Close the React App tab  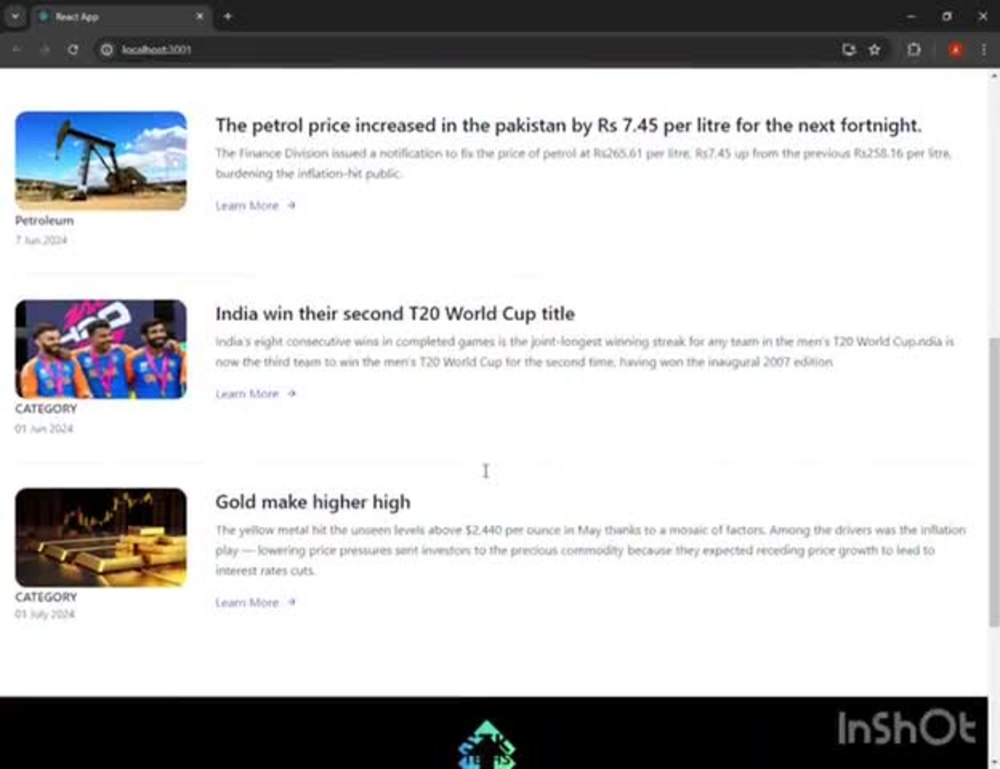tap(200, 16)
